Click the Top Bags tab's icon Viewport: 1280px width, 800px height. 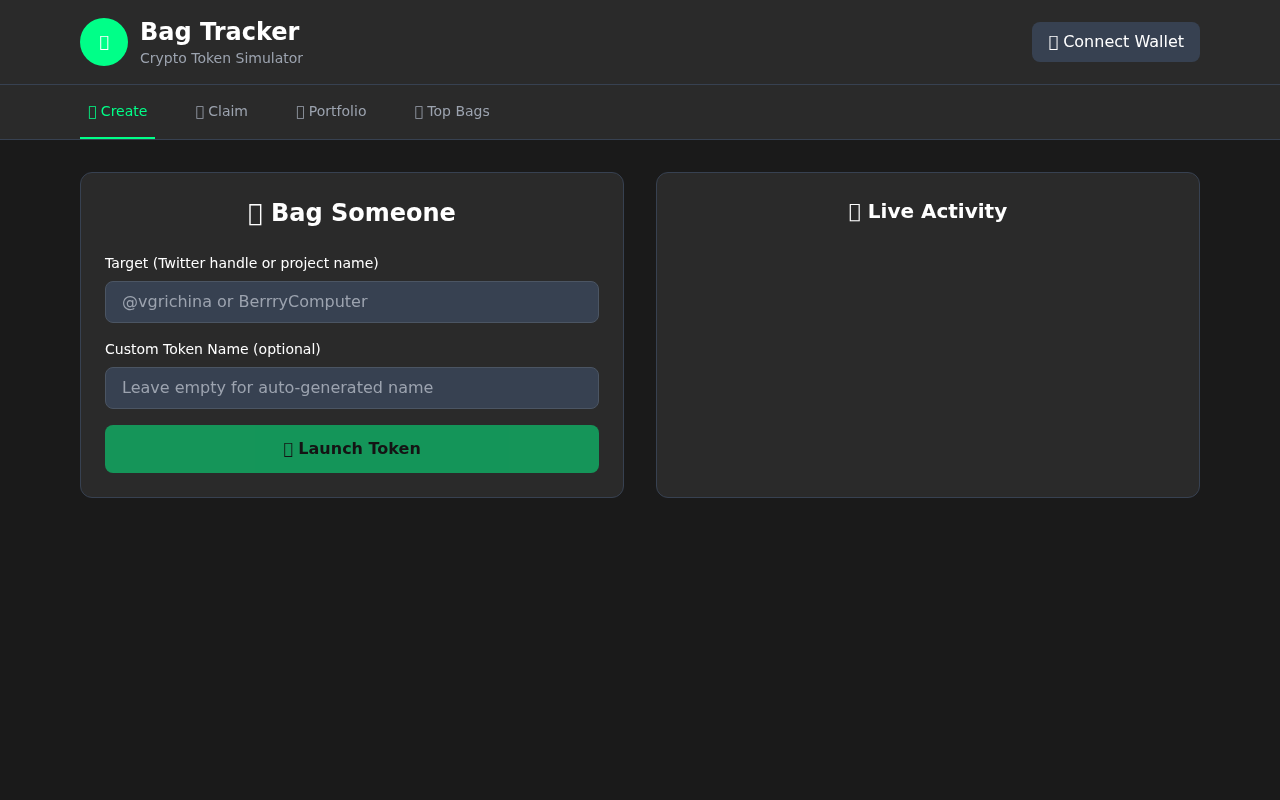click(417, 111)
